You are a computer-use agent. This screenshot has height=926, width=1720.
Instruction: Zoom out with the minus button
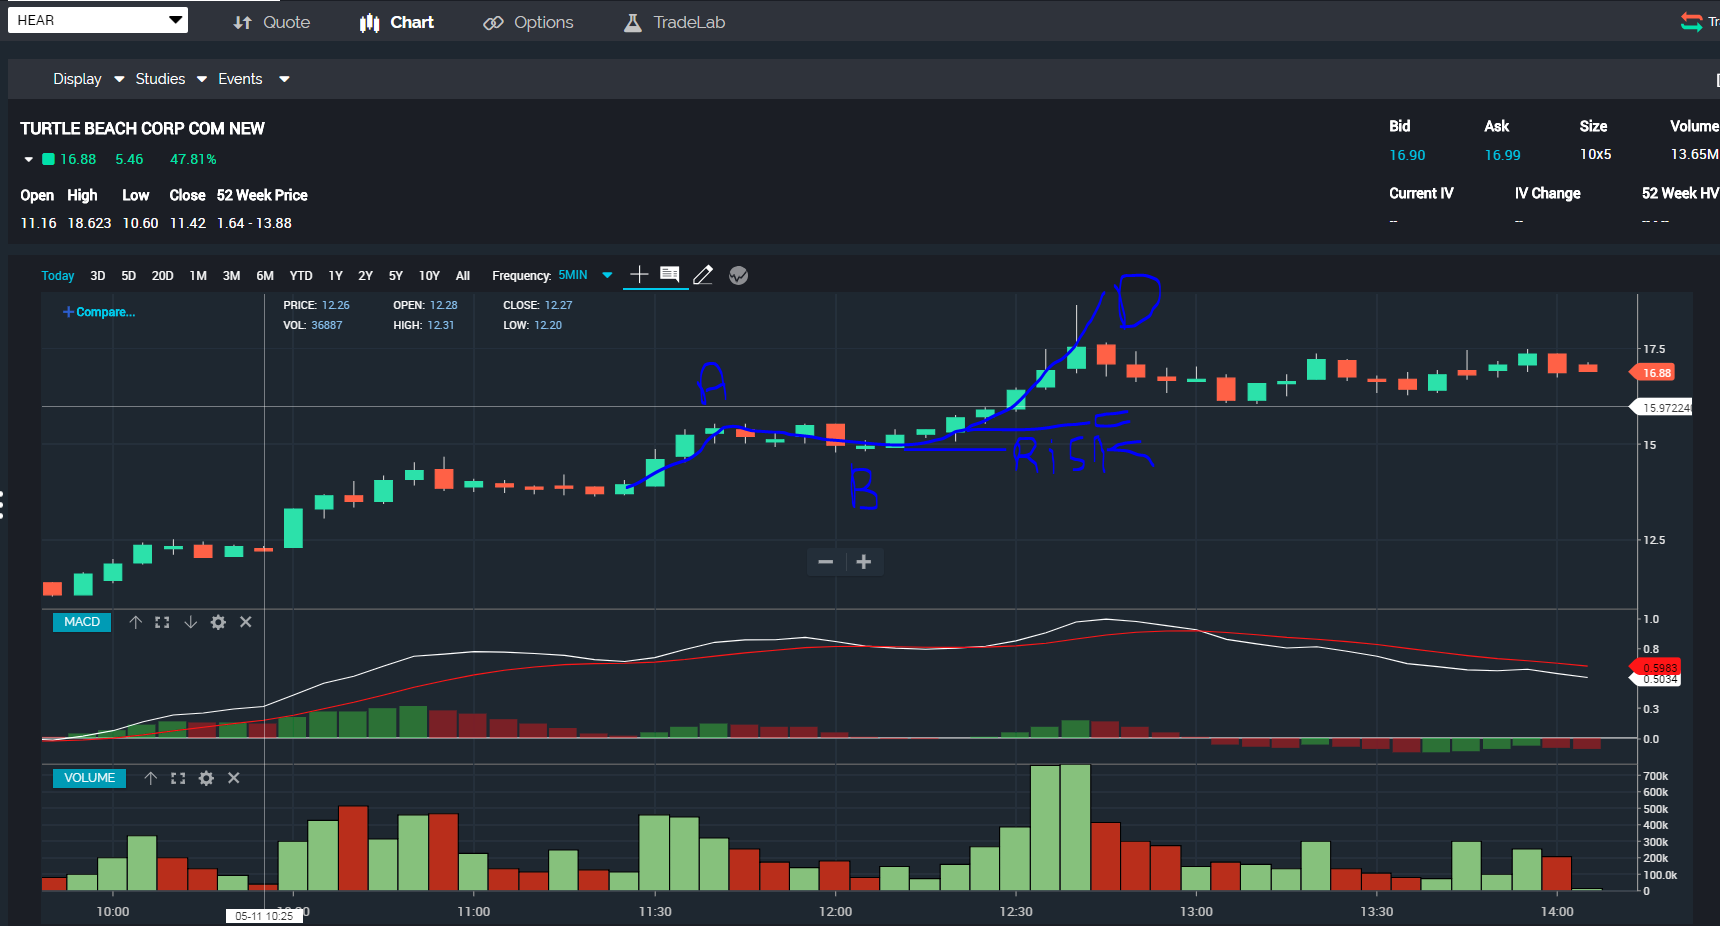[x=826, y=562]
